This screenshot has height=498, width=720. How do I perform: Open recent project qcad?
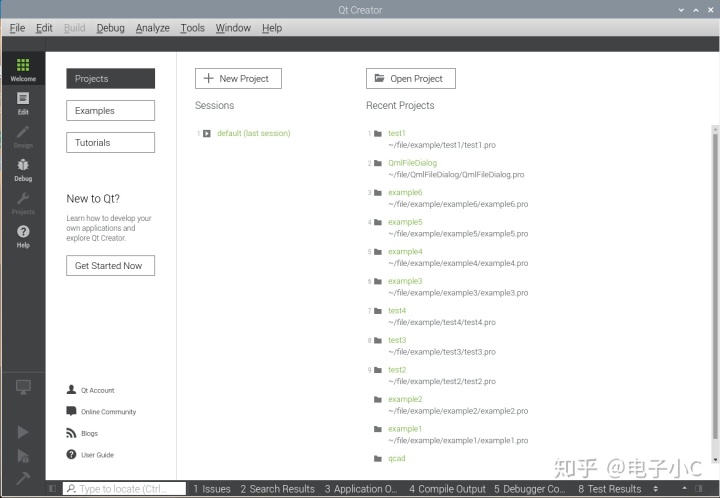(397, 459)
